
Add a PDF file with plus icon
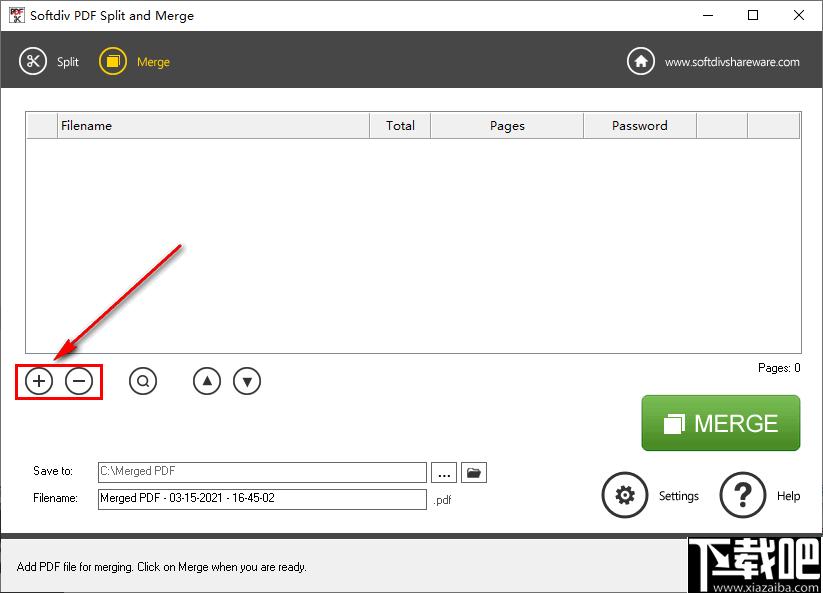coord(39,381)
